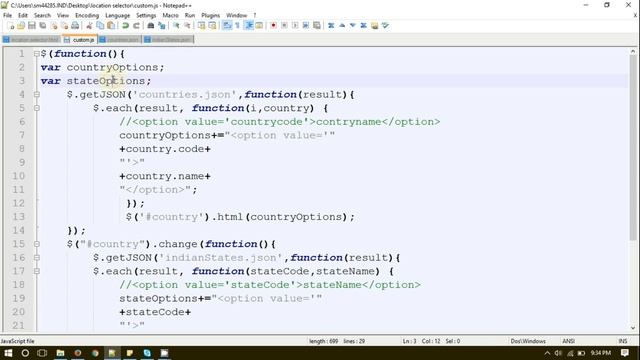640x360 pixels.
Task: Select the custom.js tab
Action: click(x=80, y=40)
